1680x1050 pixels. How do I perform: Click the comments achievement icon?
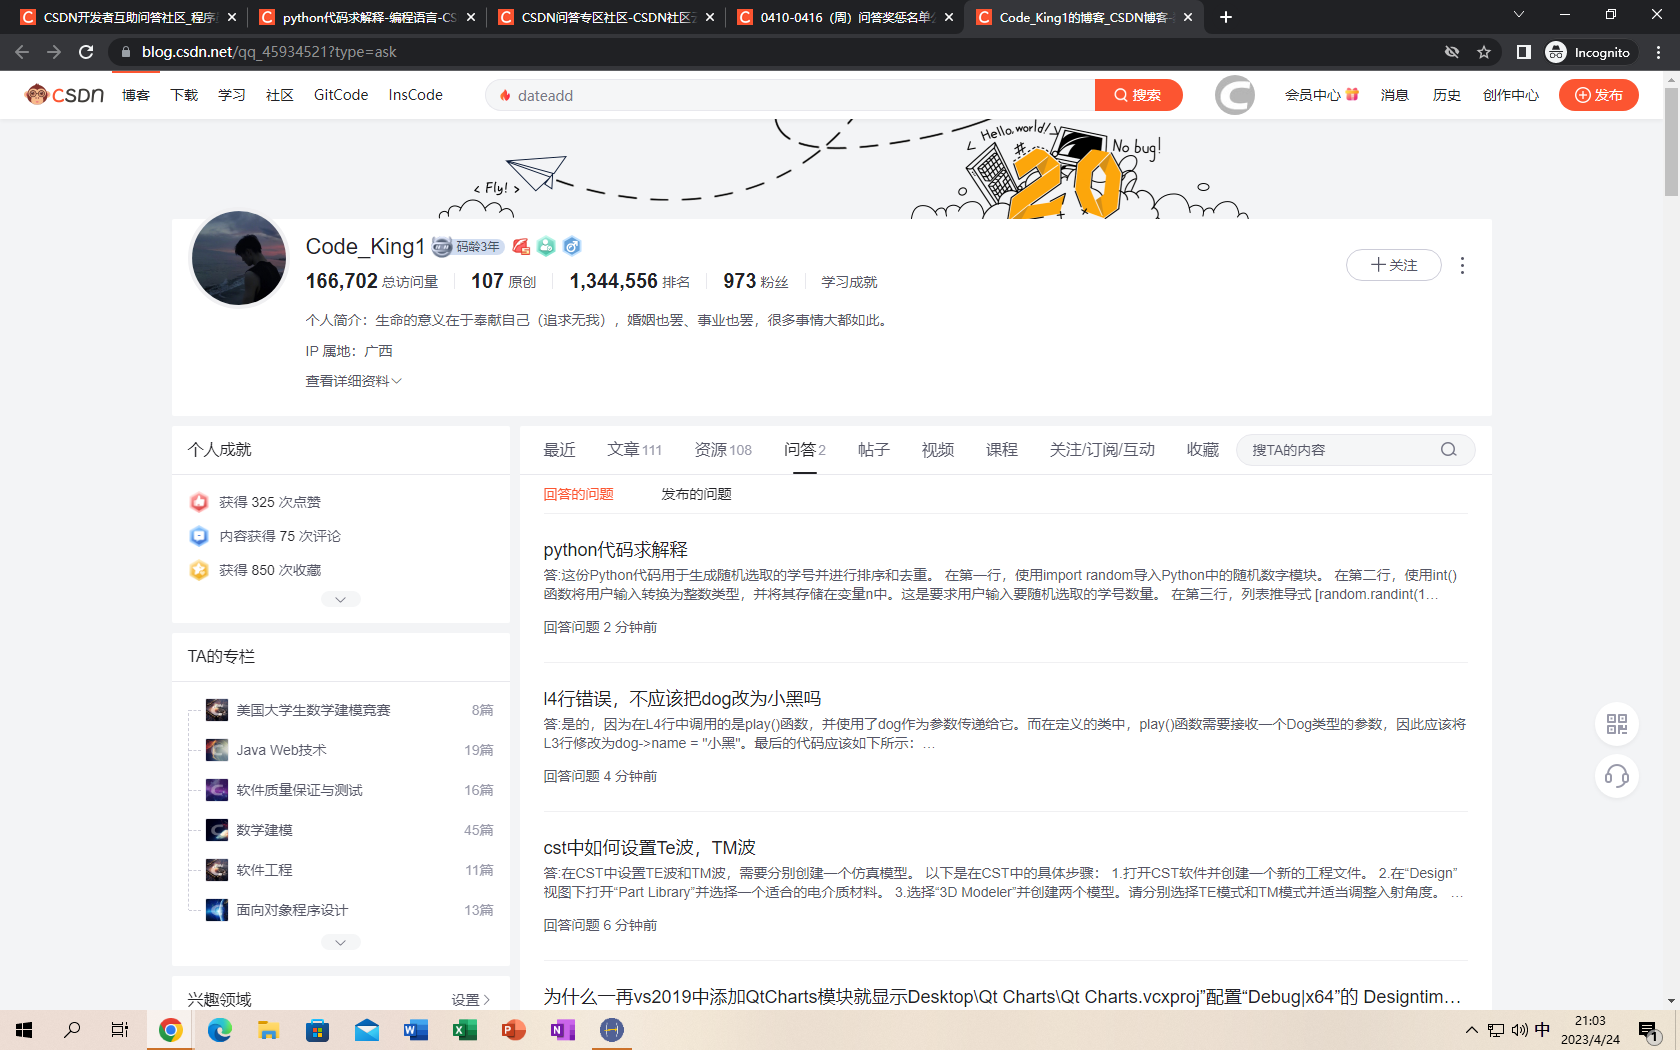pos(199,536)
